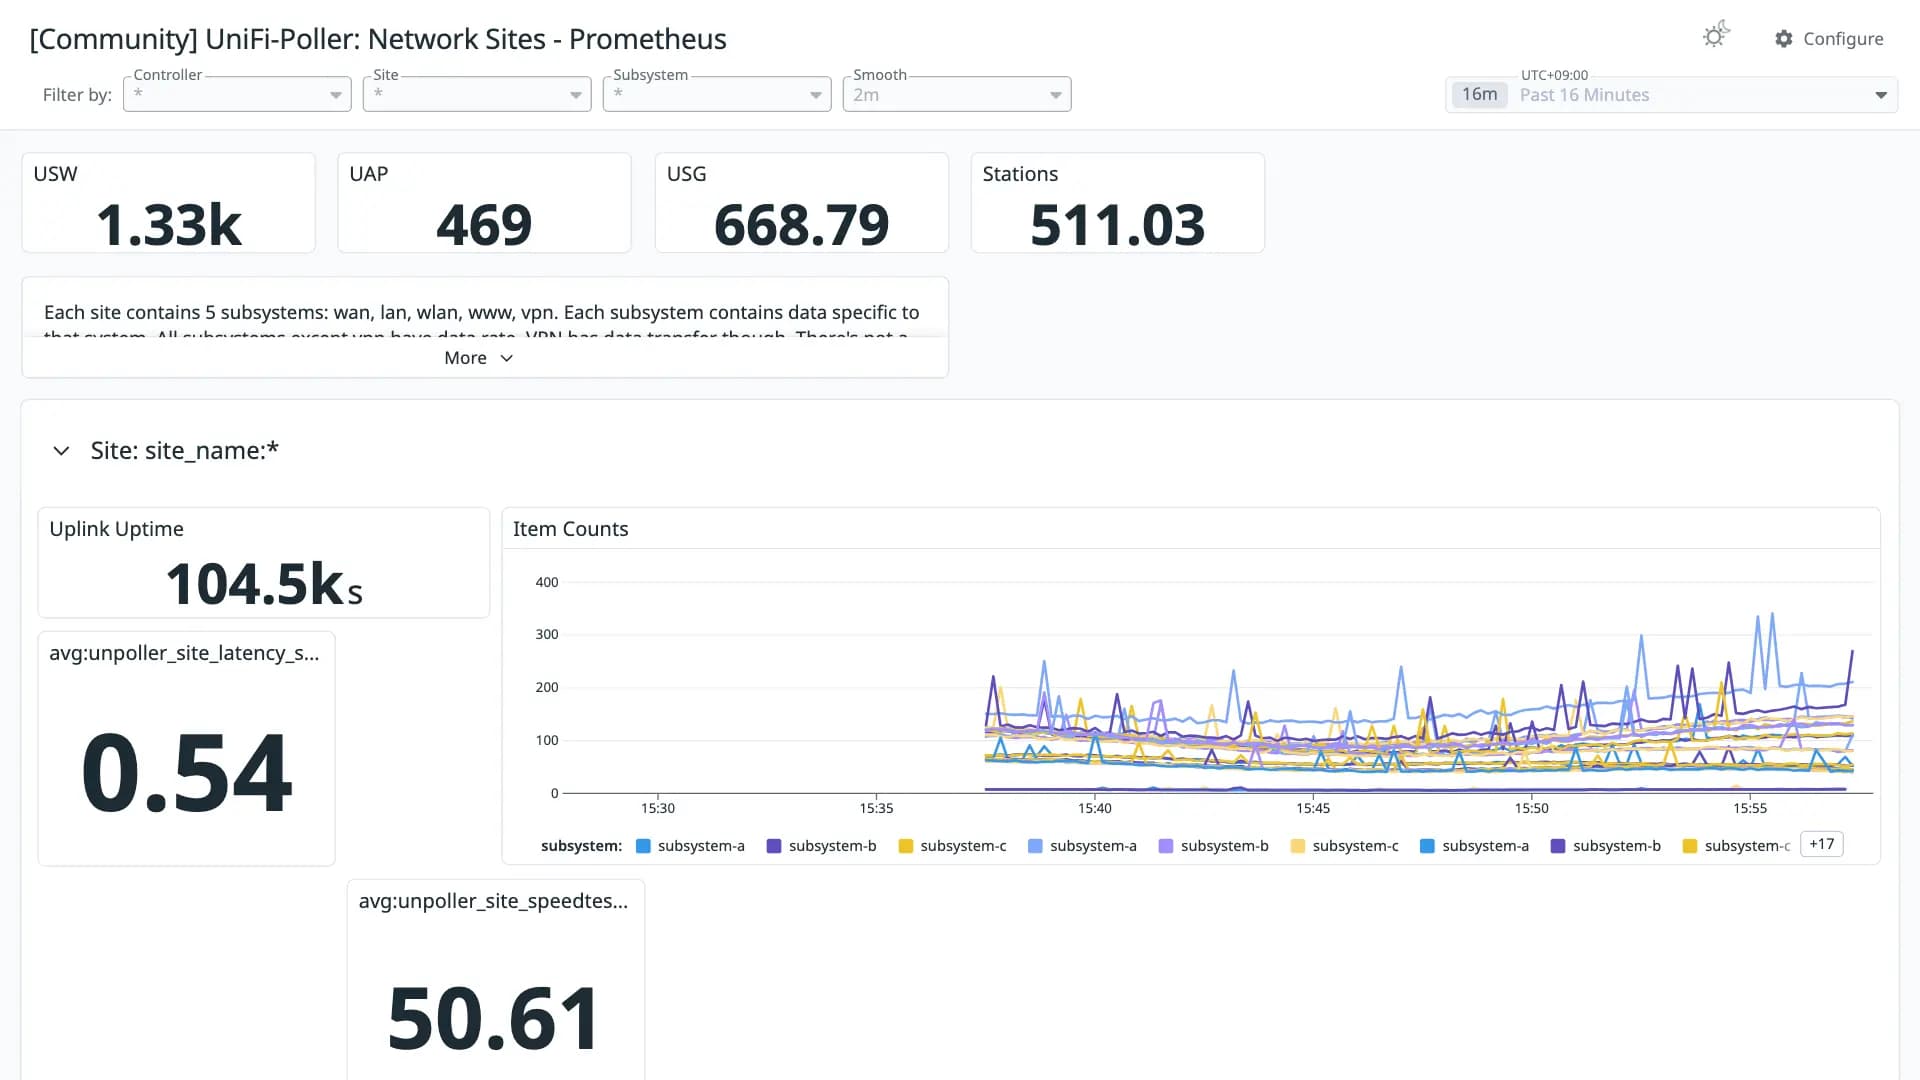Viewport: 1920px width, 1080px height.
Task: Toggle the dark/light theme icon
Action: coord(1715,36)
